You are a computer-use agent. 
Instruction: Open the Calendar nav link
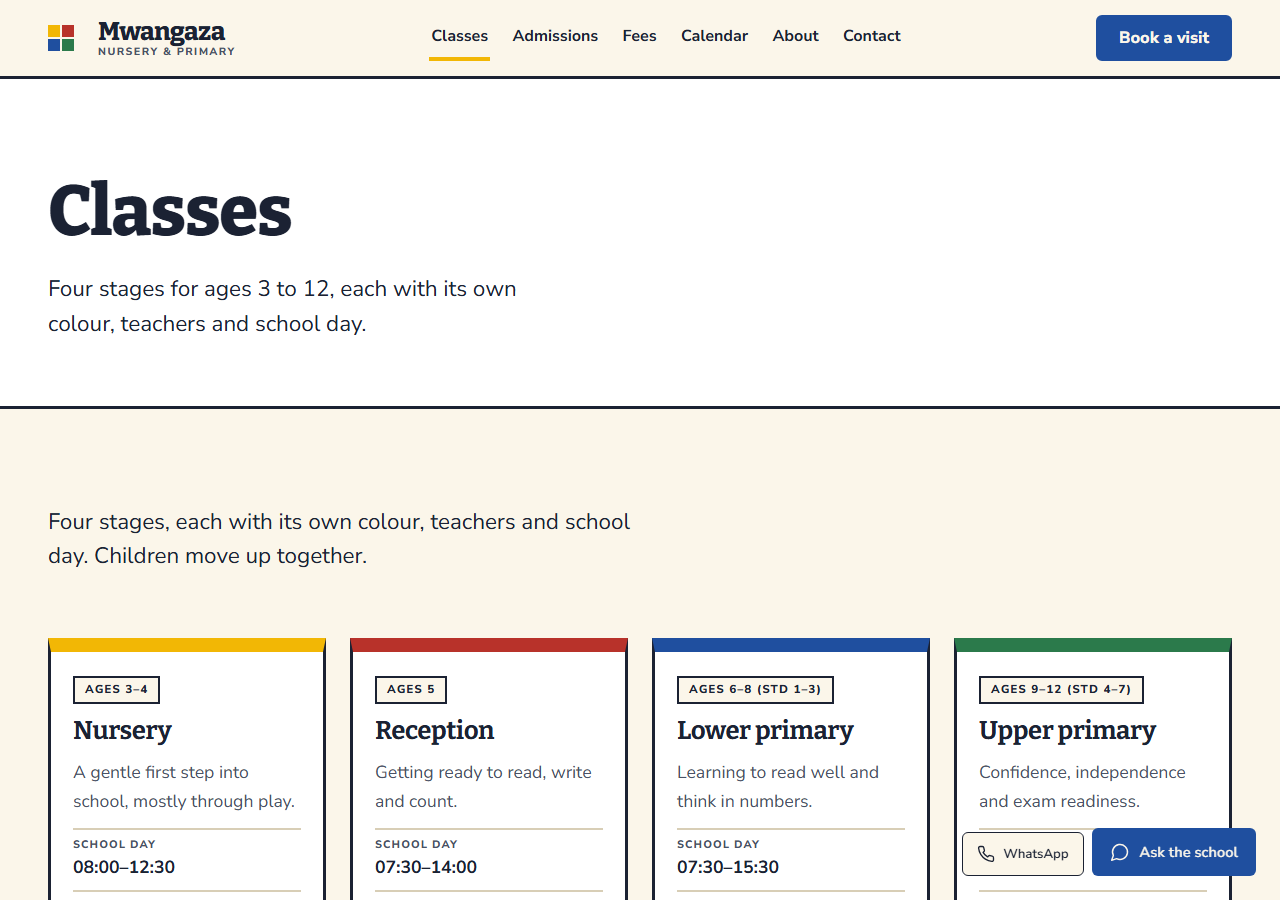714,36
